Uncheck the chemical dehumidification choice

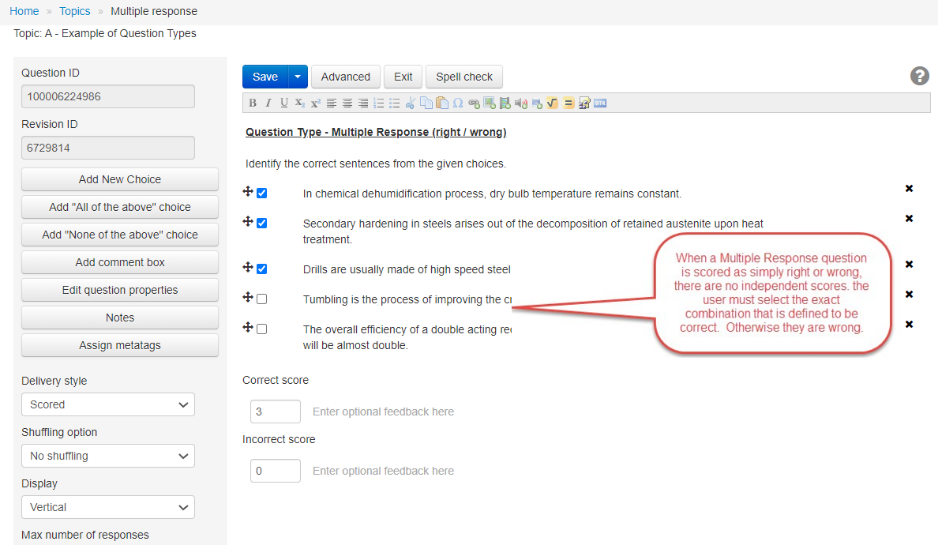(x=262, y=193)
